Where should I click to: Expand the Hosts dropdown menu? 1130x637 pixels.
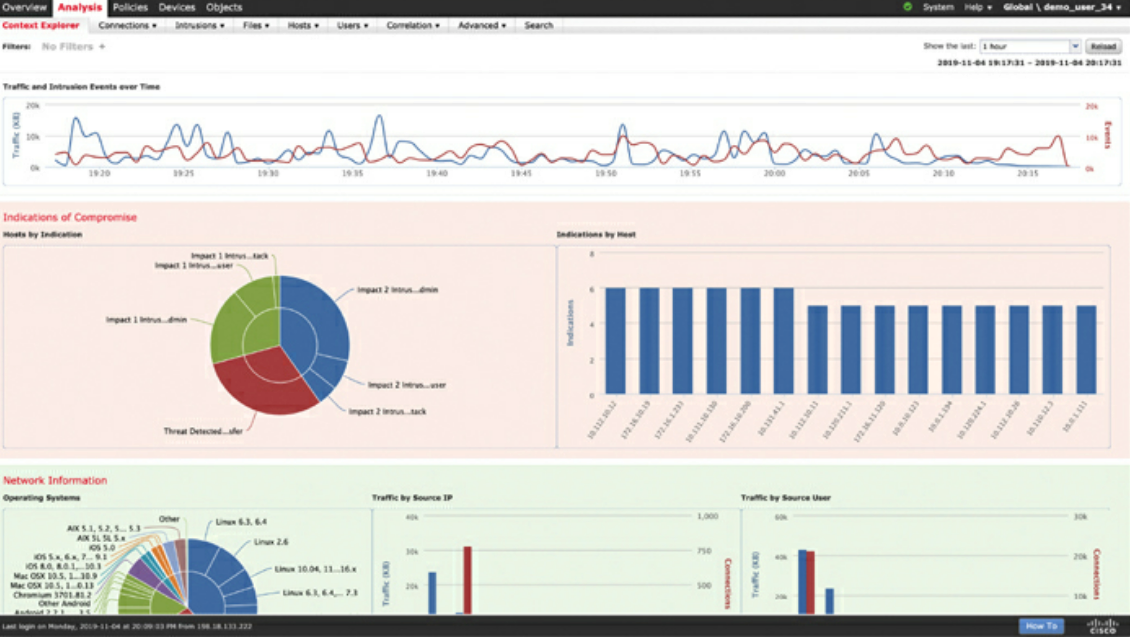303,25
